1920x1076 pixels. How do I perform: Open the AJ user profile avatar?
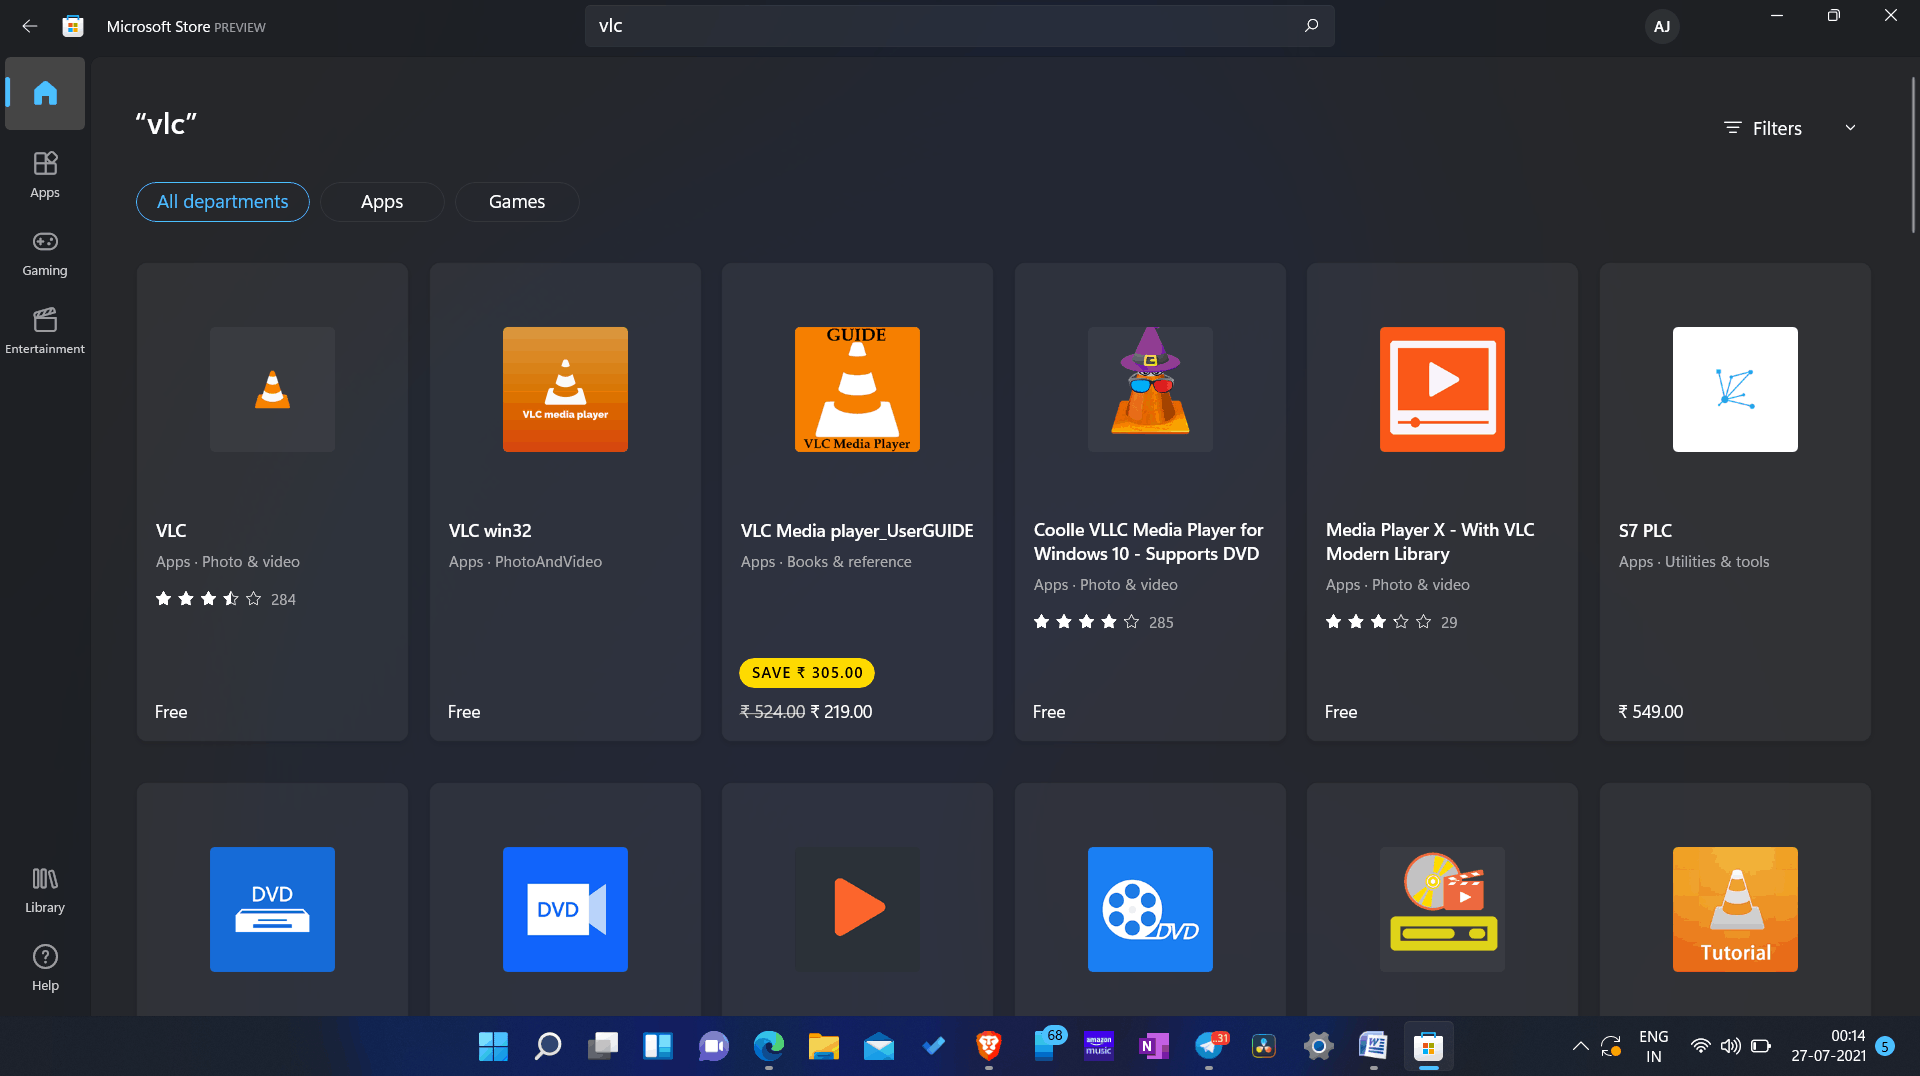[1661, 27]
